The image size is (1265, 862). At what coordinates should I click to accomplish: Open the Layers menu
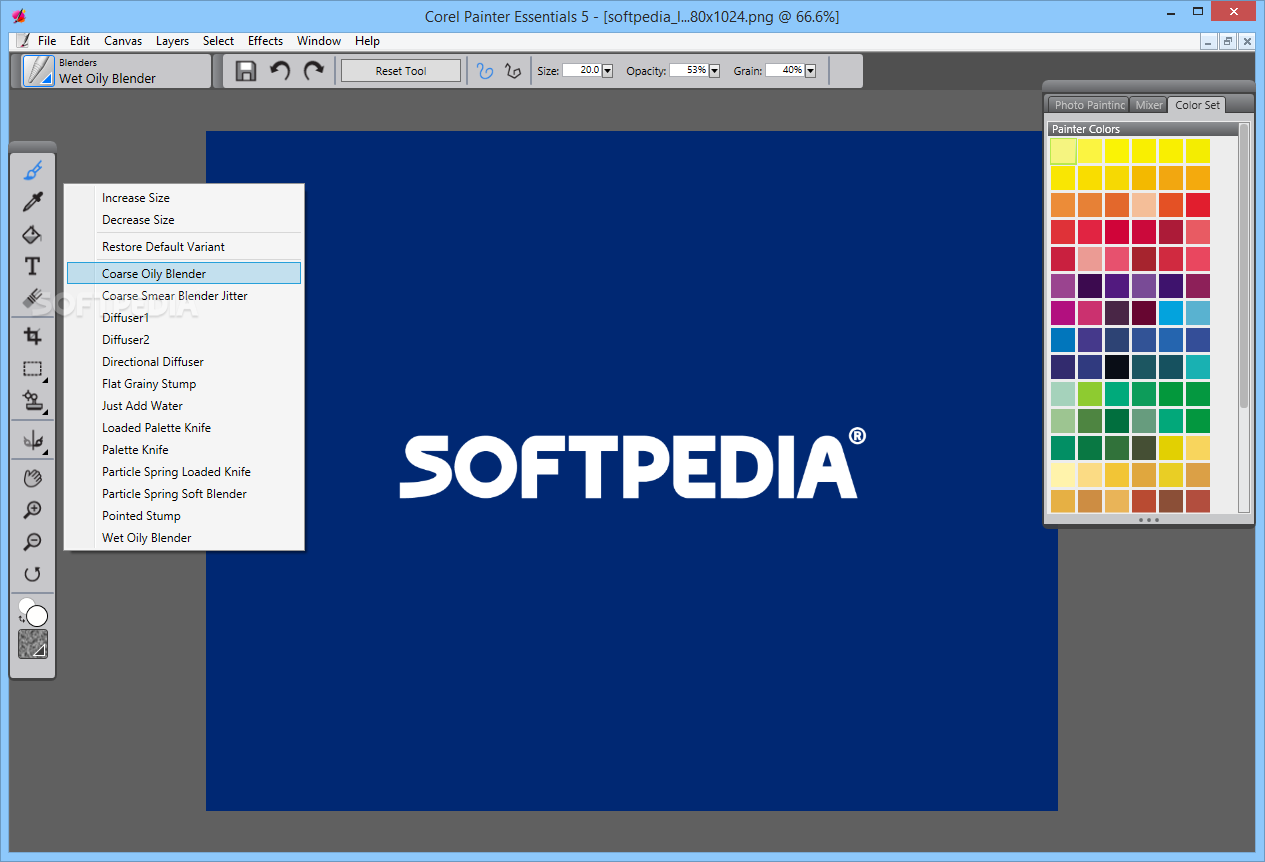(x=172, y=41)
